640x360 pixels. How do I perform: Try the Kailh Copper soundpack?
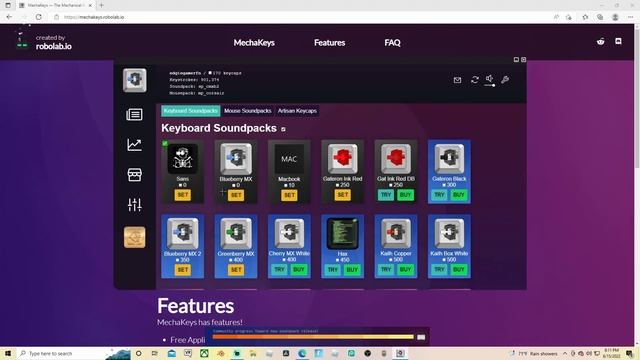[386, 269]
